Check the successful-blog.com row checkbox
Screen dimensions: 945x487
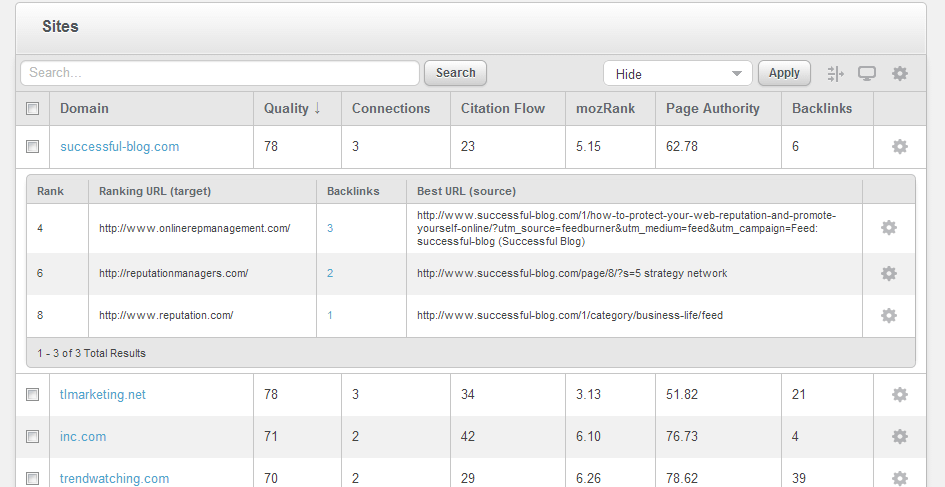click(33, 147)
